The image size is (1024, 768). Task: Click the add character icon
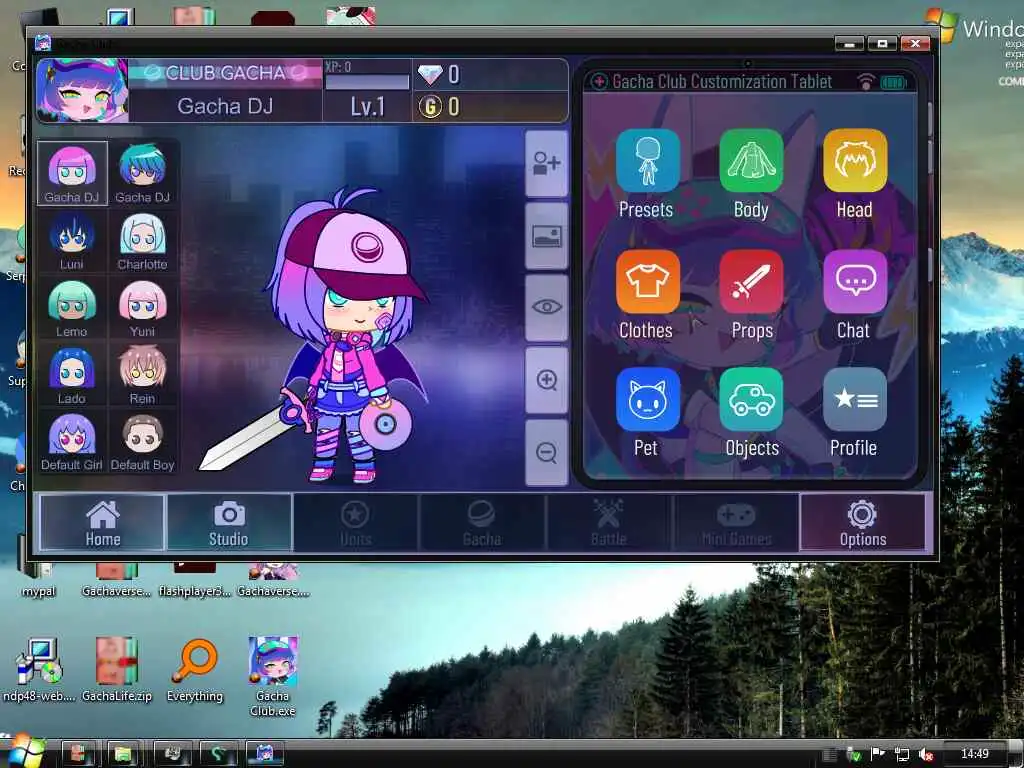coord(547,163)
